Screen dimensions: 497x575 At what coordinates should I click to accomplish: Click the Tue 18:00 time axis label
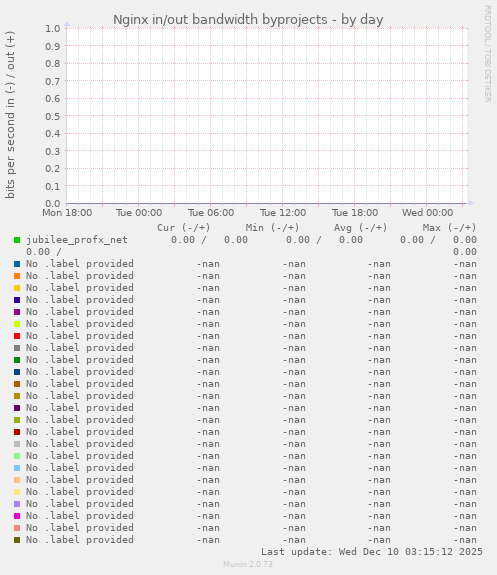click(355, 213)
